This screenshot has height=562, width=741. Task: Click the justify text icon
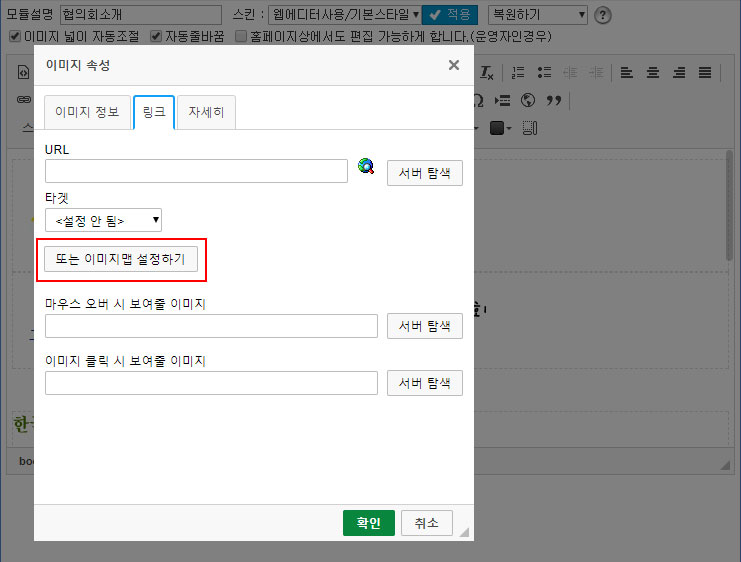(705, 72)
